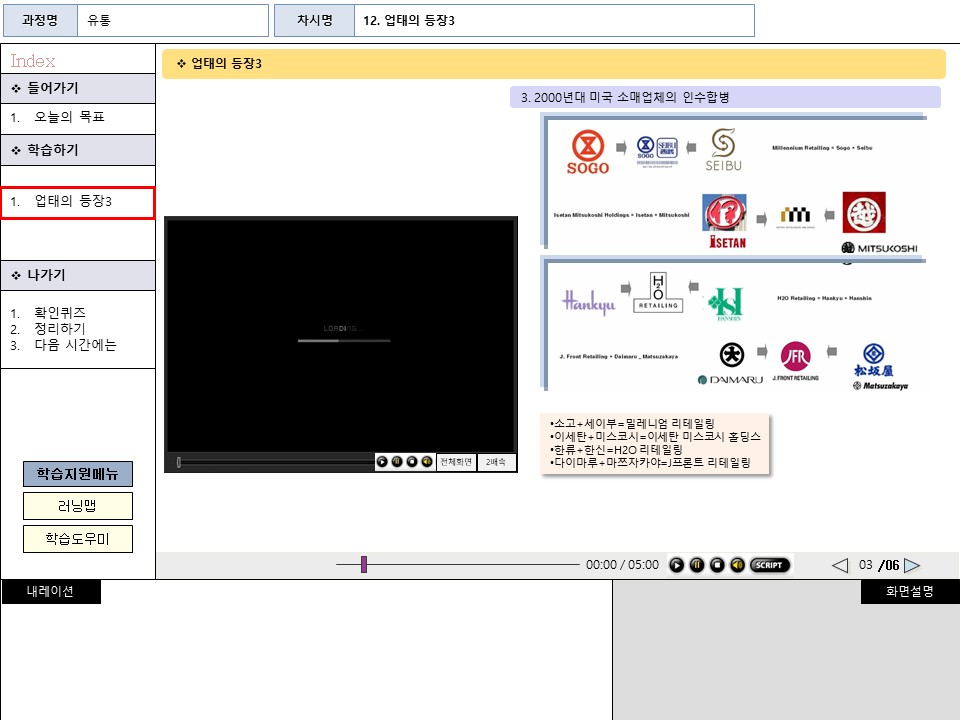Image resolution: width=960 pixels, height=720 pixels.
Task: Go to previous page arrow
Action: (840, 565)
